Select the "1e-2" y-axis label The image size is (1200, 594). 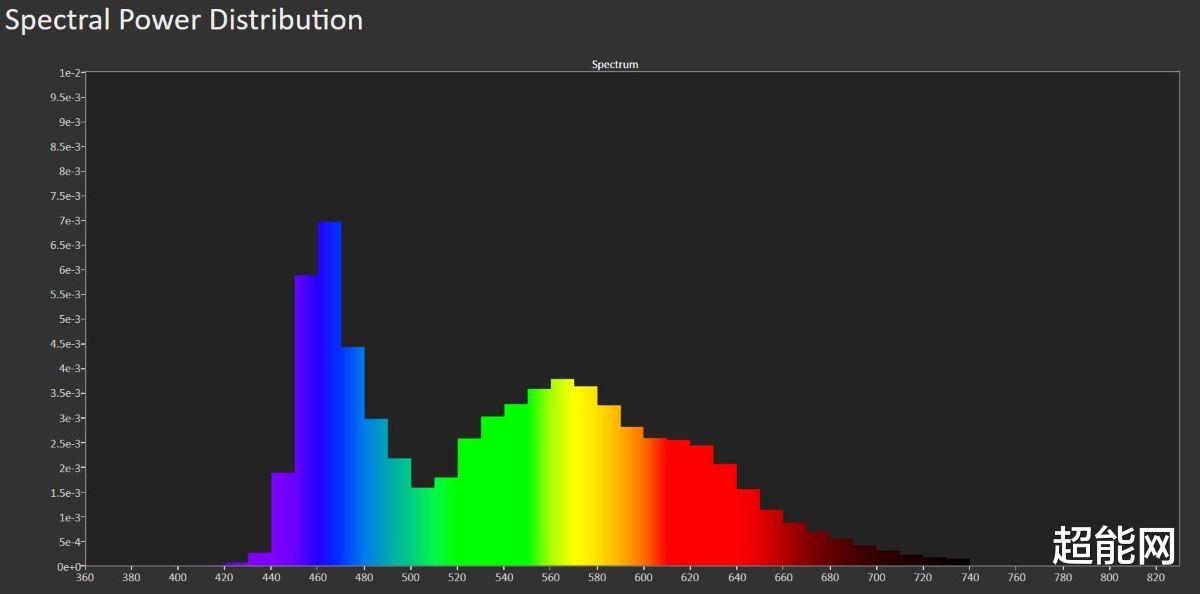(69, 73)
